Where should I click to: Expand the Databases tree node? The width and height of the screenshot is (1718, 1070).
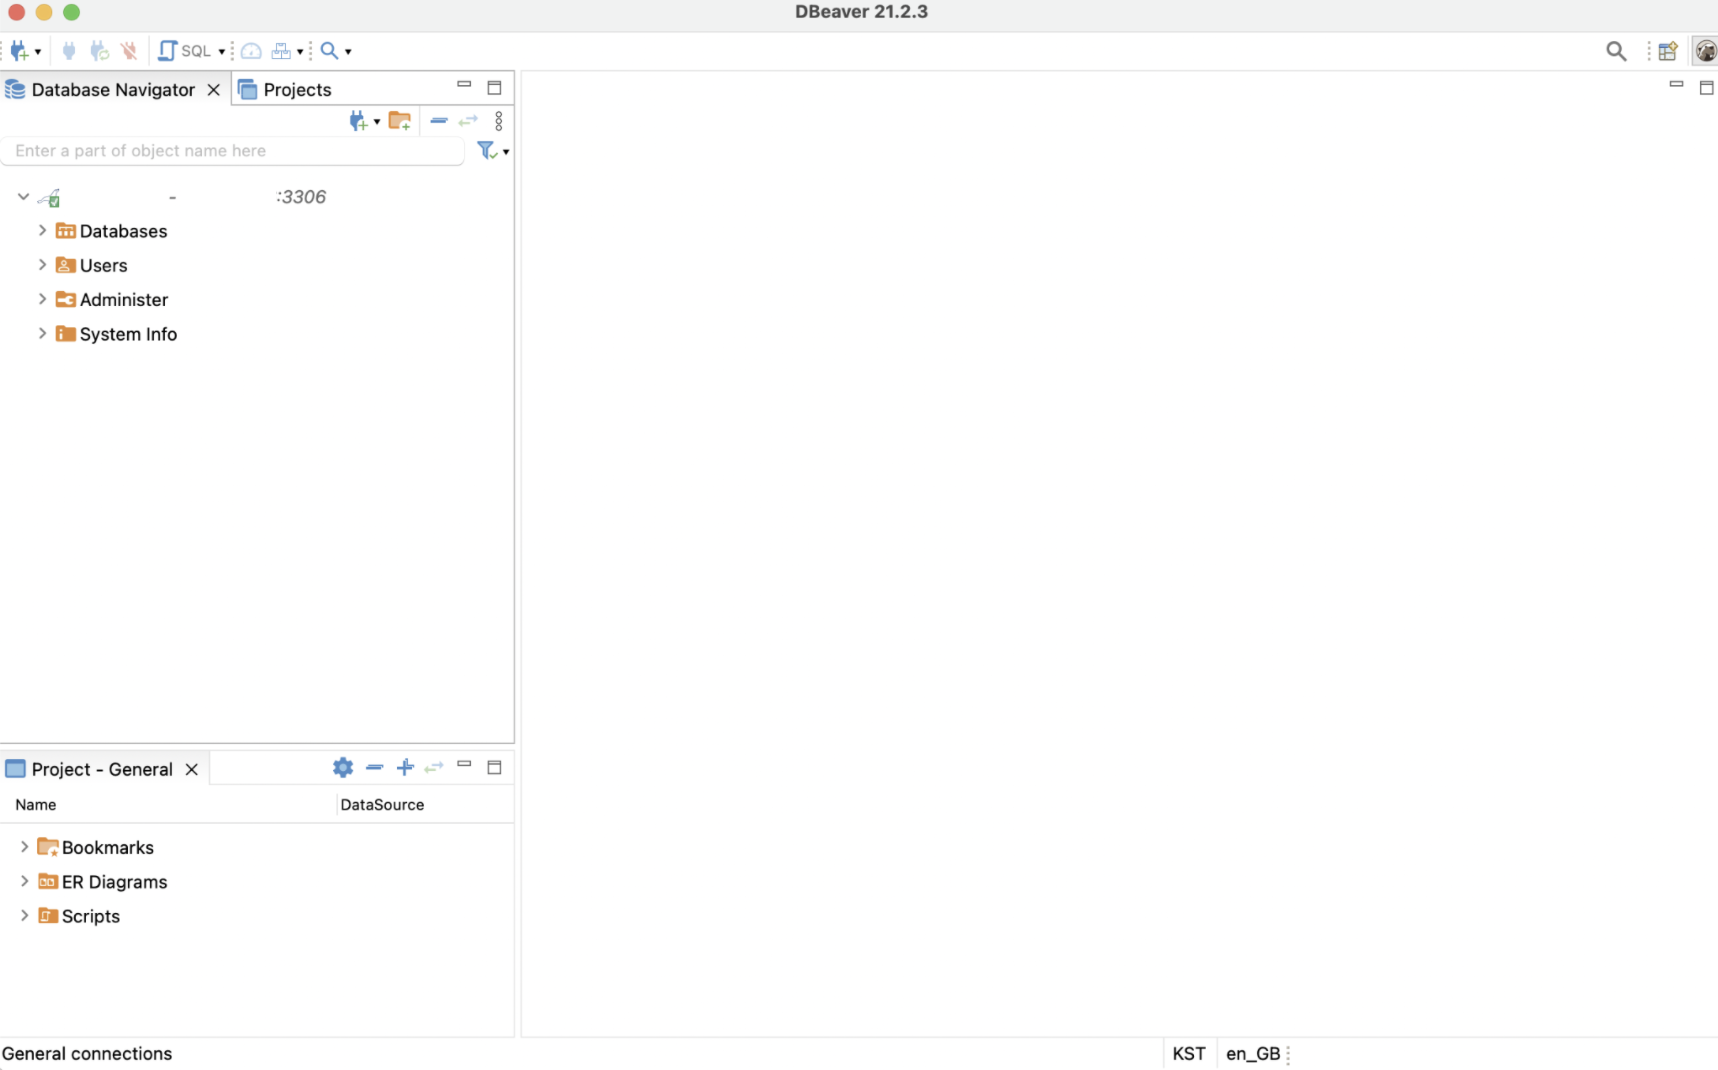pos(42,231)
